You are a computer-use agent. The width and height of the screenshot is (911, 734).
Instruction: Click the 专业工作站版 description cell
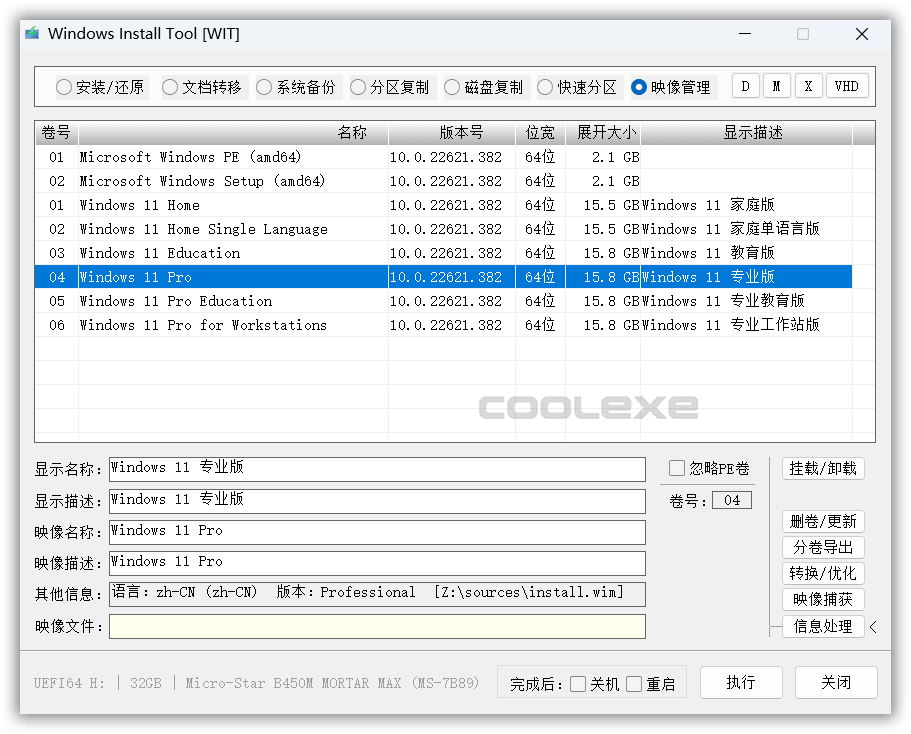(x=747, y=325)
